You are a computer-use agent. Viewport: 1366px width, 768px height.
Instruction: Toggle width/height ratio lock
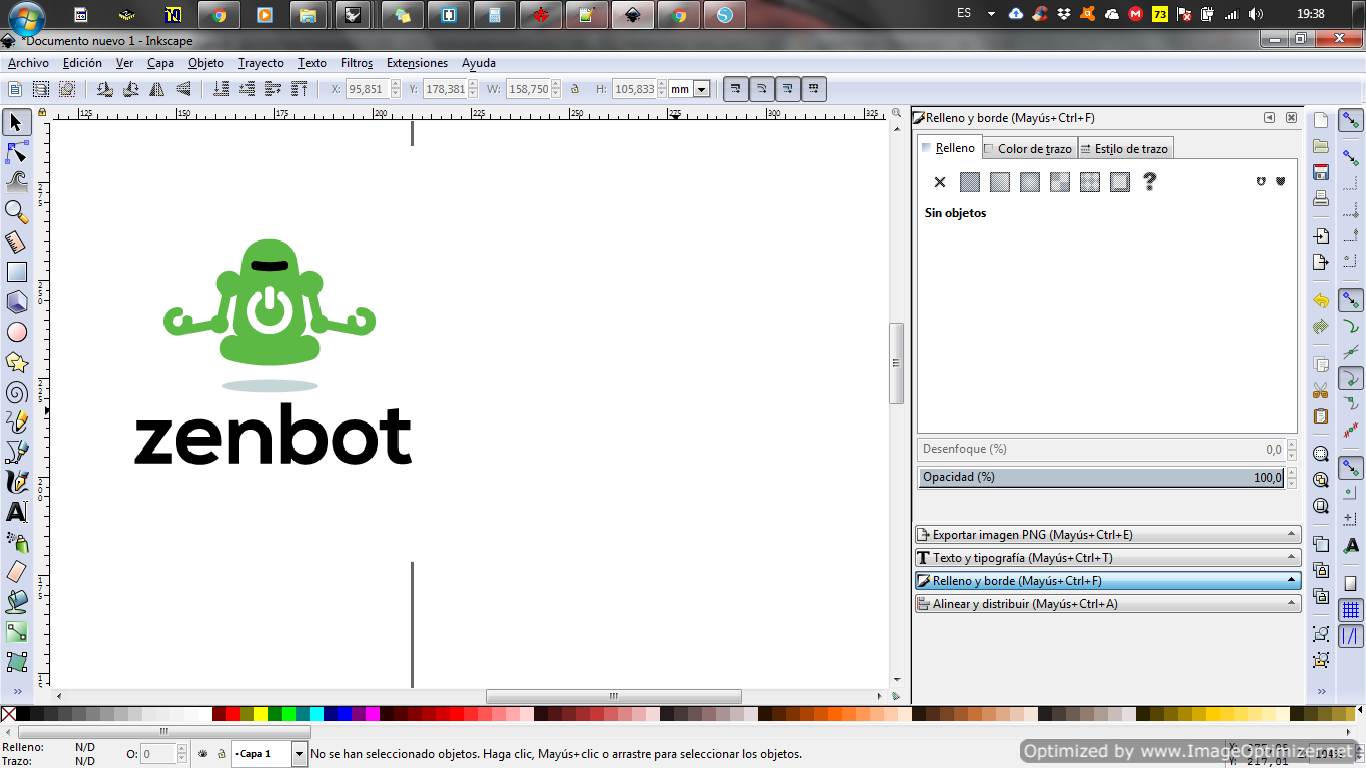(x=574, y=89)
